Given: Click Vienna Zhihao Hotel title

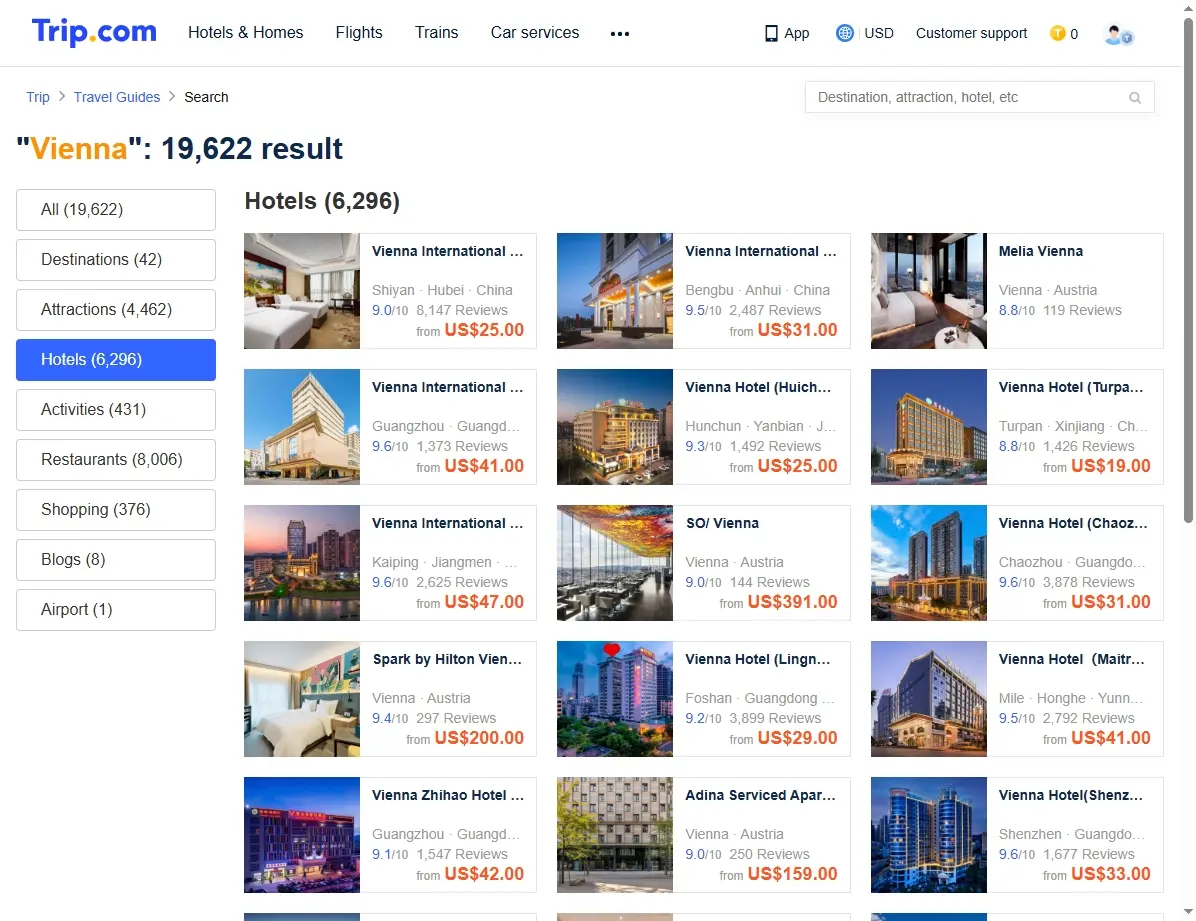Looking at the screenshot, I should point(448,795).
